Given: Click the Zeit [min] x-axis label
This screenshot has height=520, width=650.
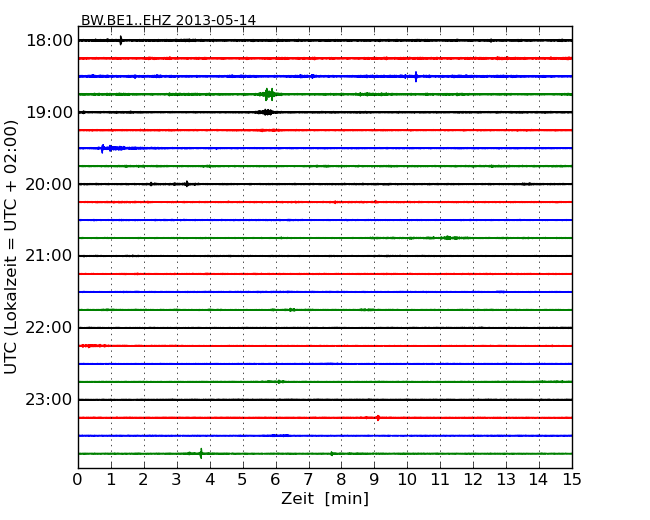Looking at the screenshot, I should click(325, 498).
